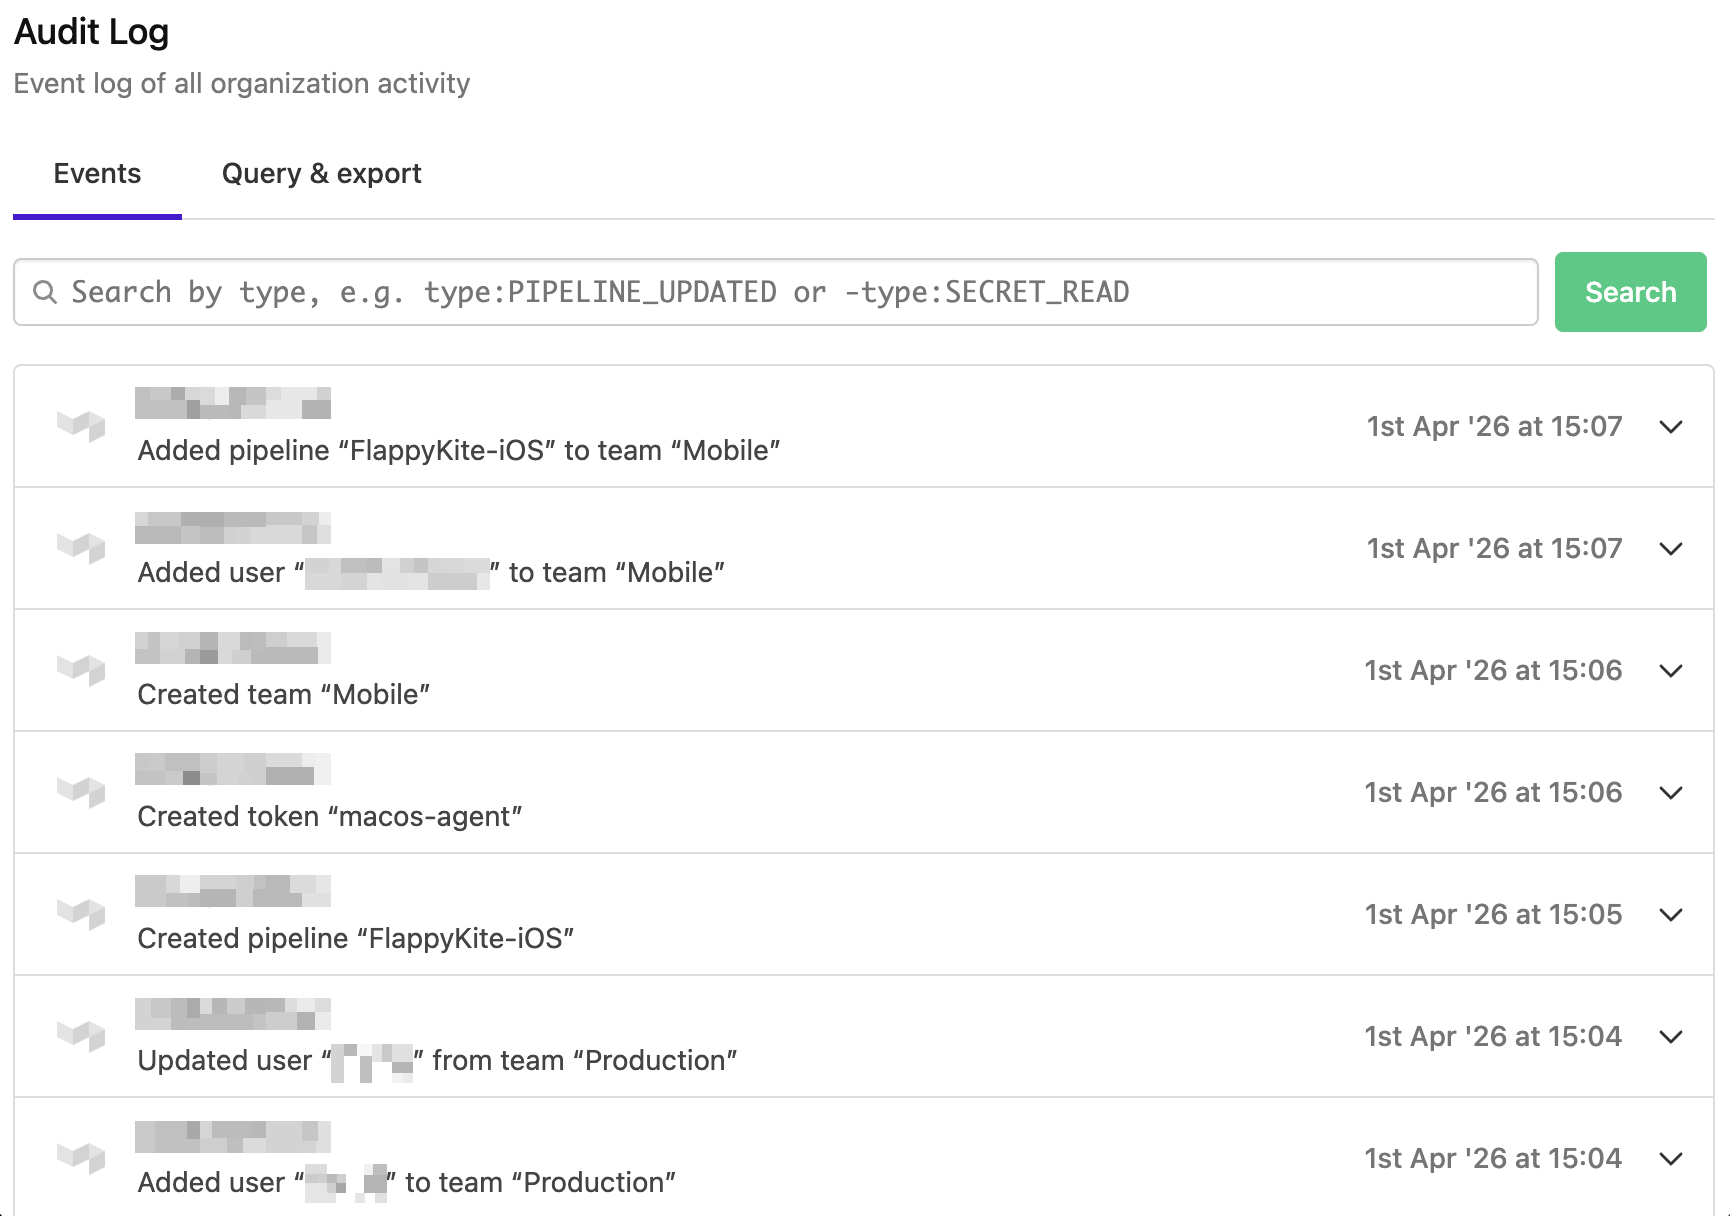The height and width of the screenshot is (1216, 1730).
Task: Expand the 'Added user to team Mobile' event row
Action: pyautogui.click(x=1671, y=548)
